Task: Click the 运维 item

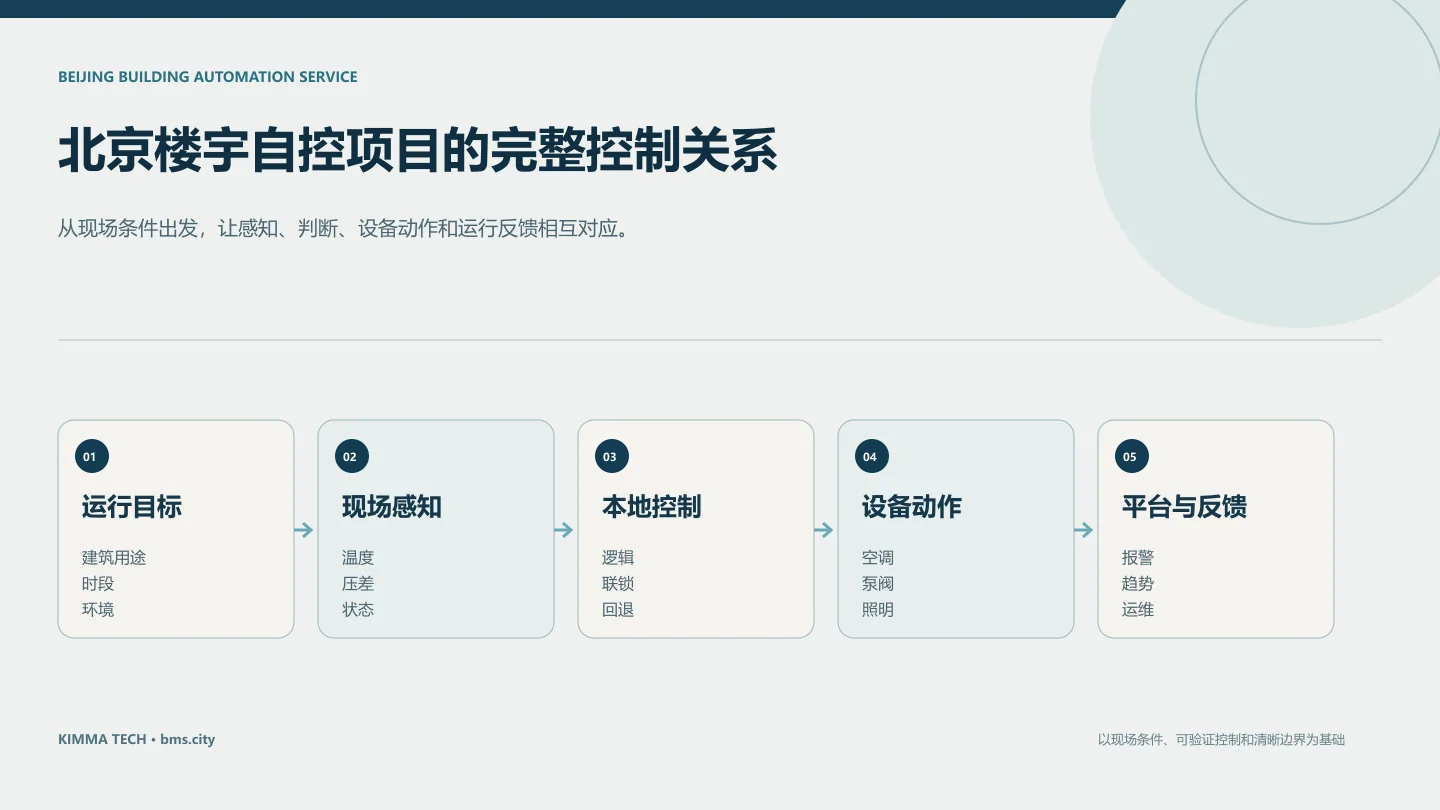Action: [1138, 610]
